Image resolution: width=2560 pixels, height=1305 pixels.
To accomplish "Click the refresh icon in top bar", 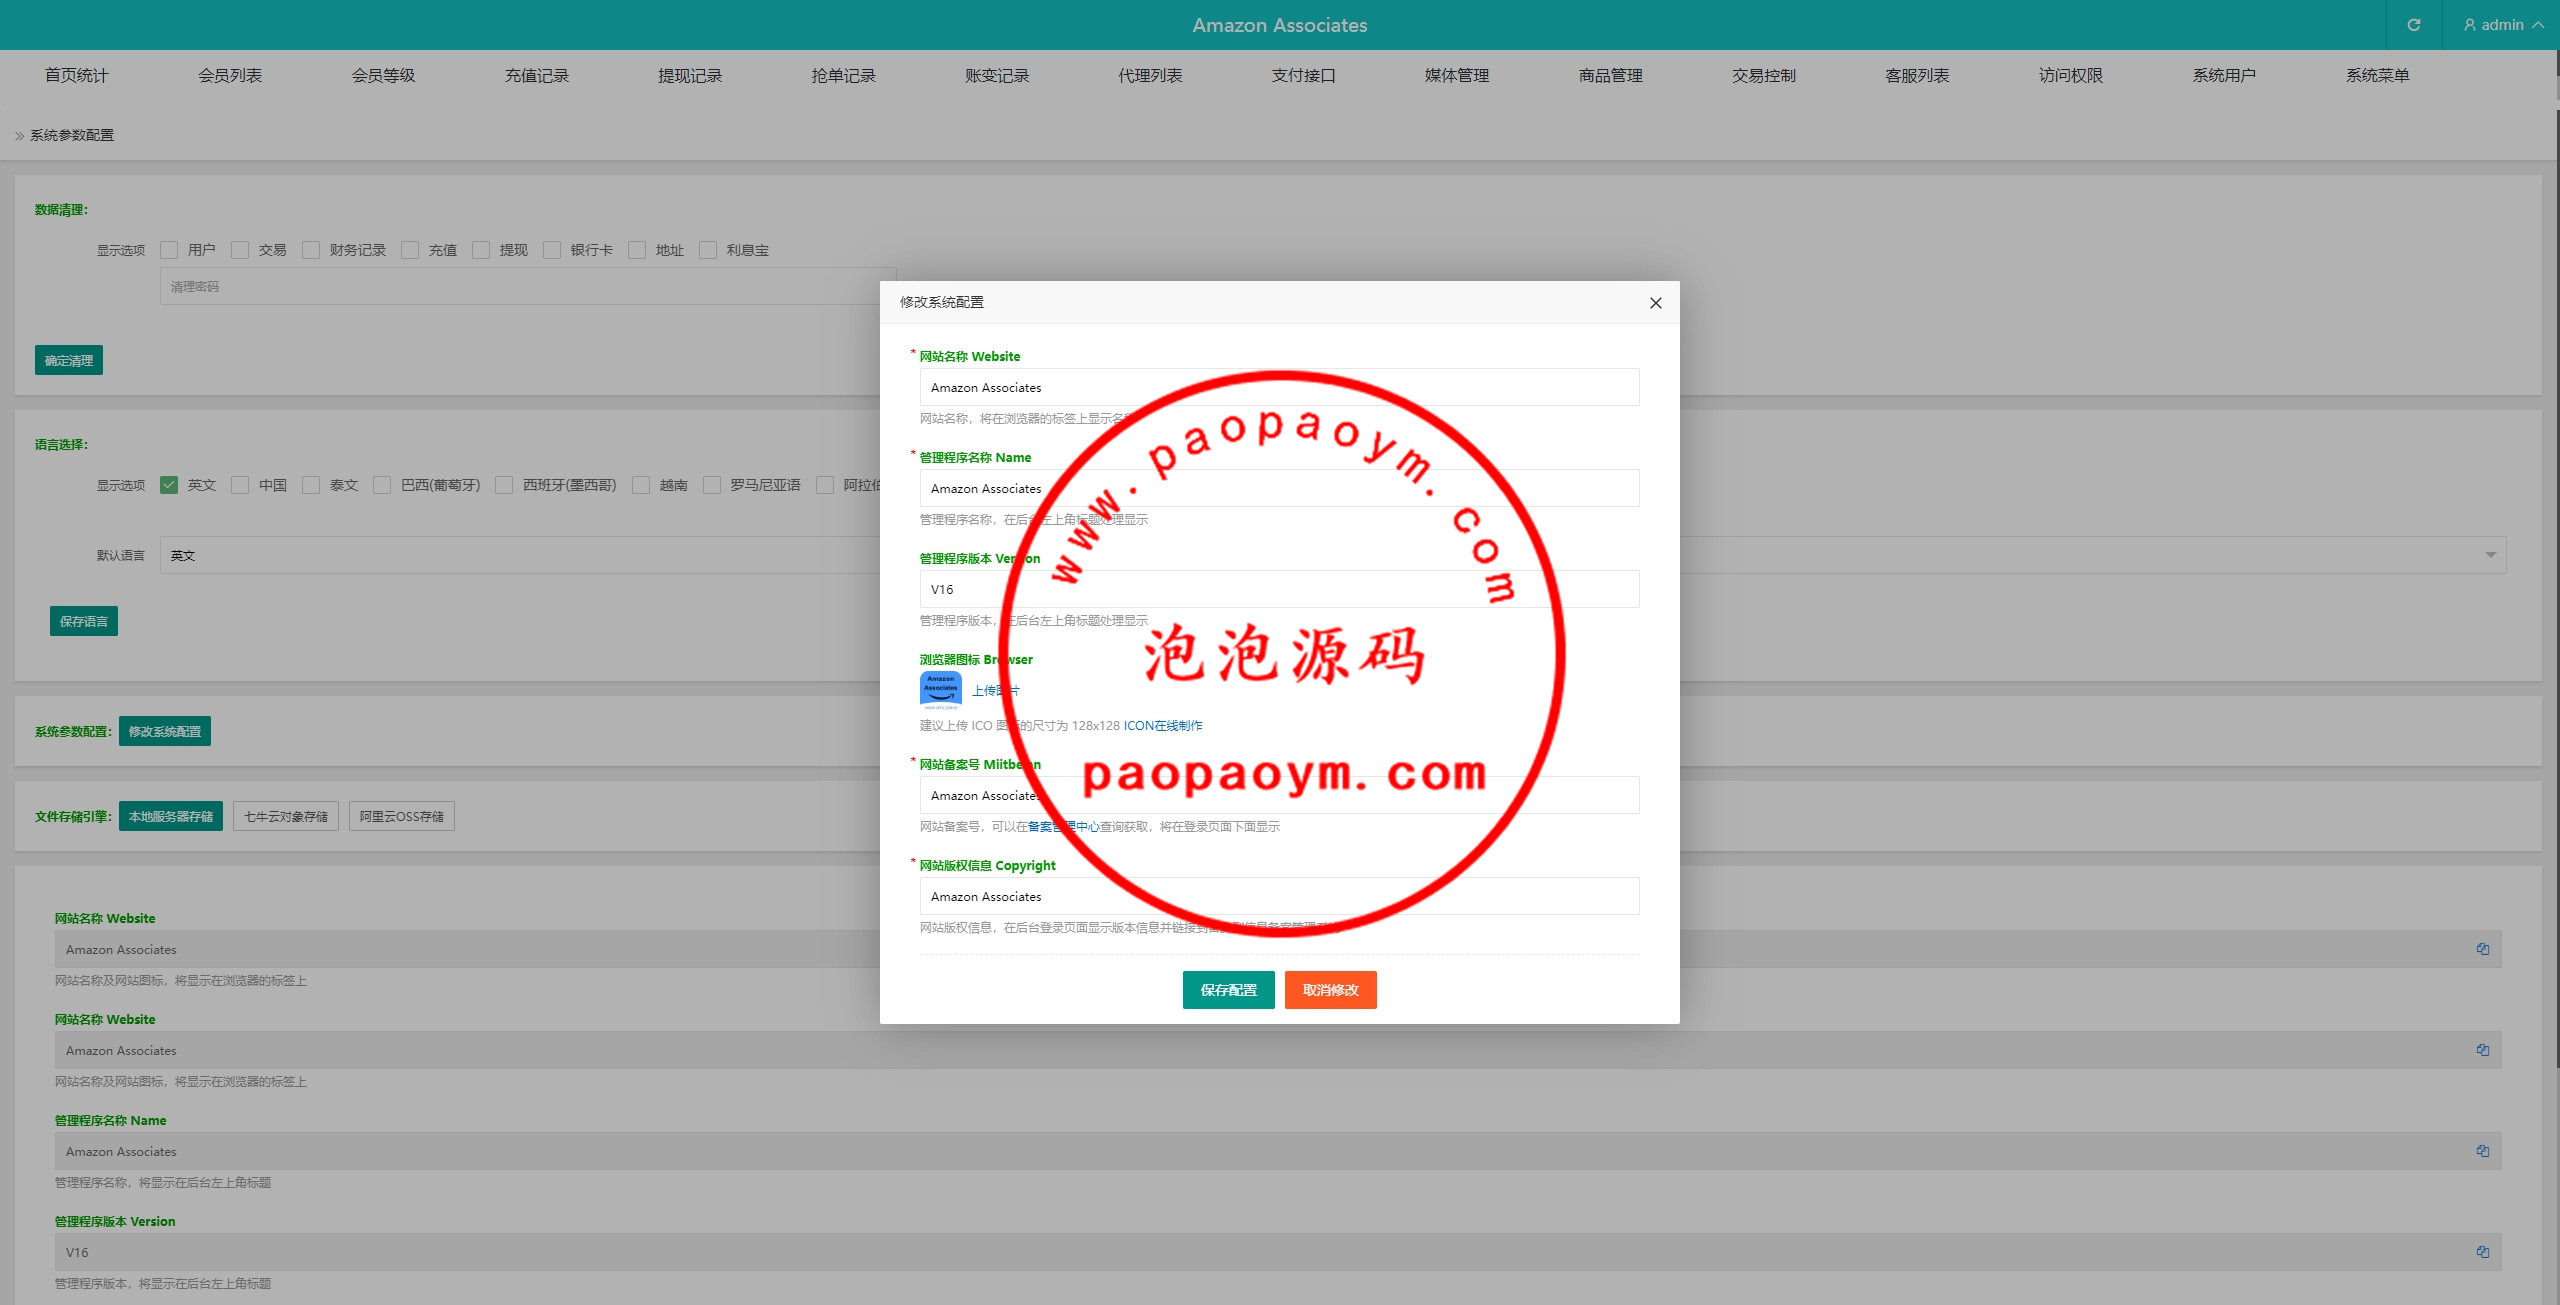I will 2413,25.
